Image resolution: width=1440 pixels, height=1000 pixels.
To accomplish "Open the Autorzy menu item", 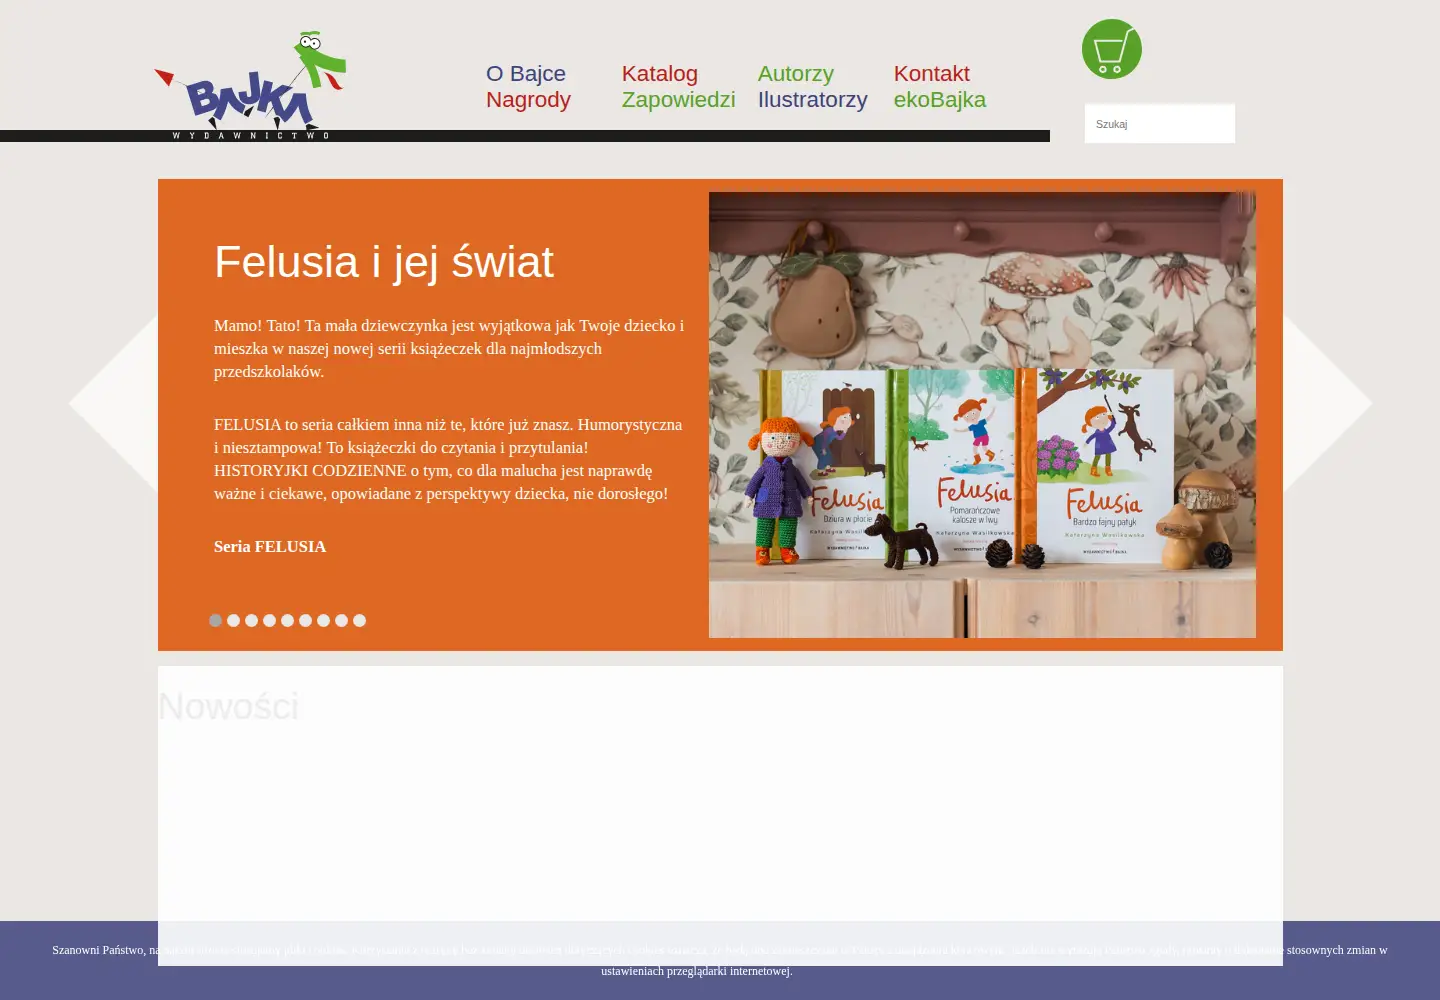I will 795,73.
